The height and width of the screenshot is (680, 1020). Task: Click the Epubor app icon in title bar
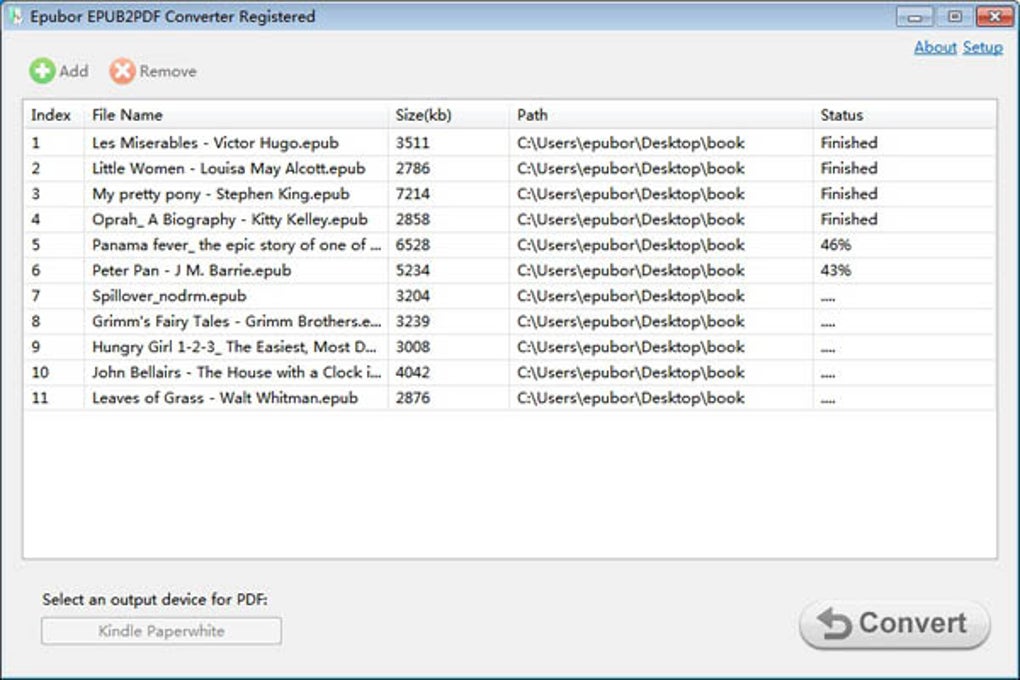[15, 16]
